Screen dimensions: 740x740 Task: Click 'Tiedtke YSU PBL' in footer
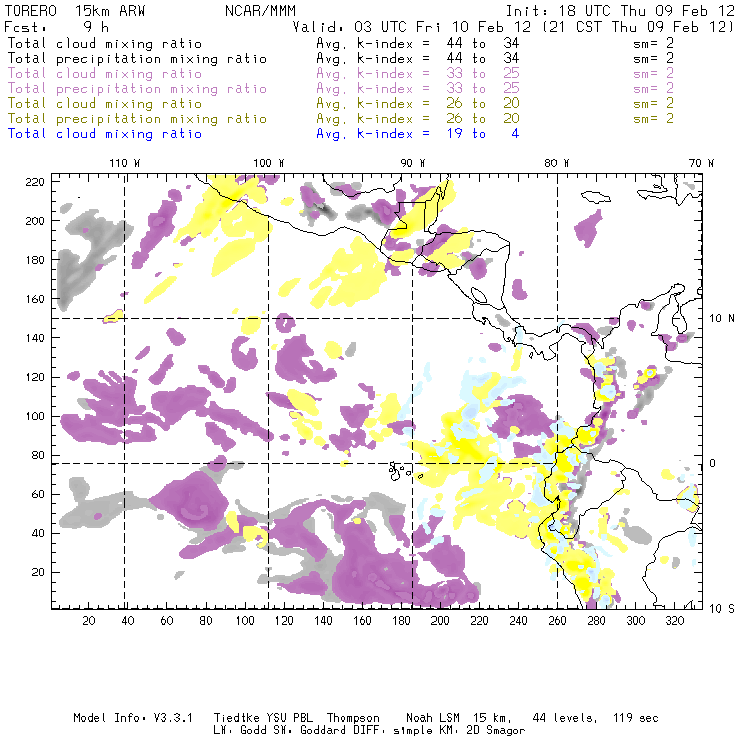[x=263, y=718]
